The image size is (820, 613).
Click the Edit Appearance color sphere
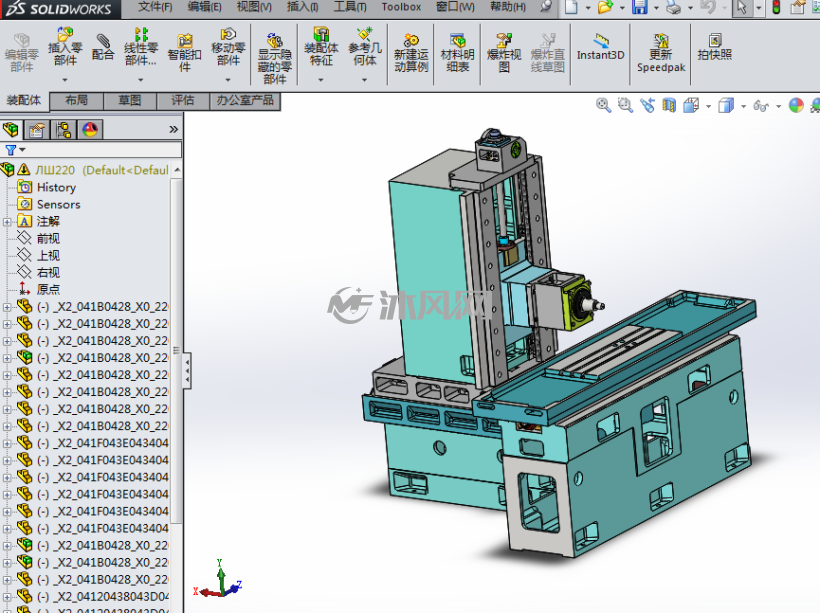(x=796, y=105)
